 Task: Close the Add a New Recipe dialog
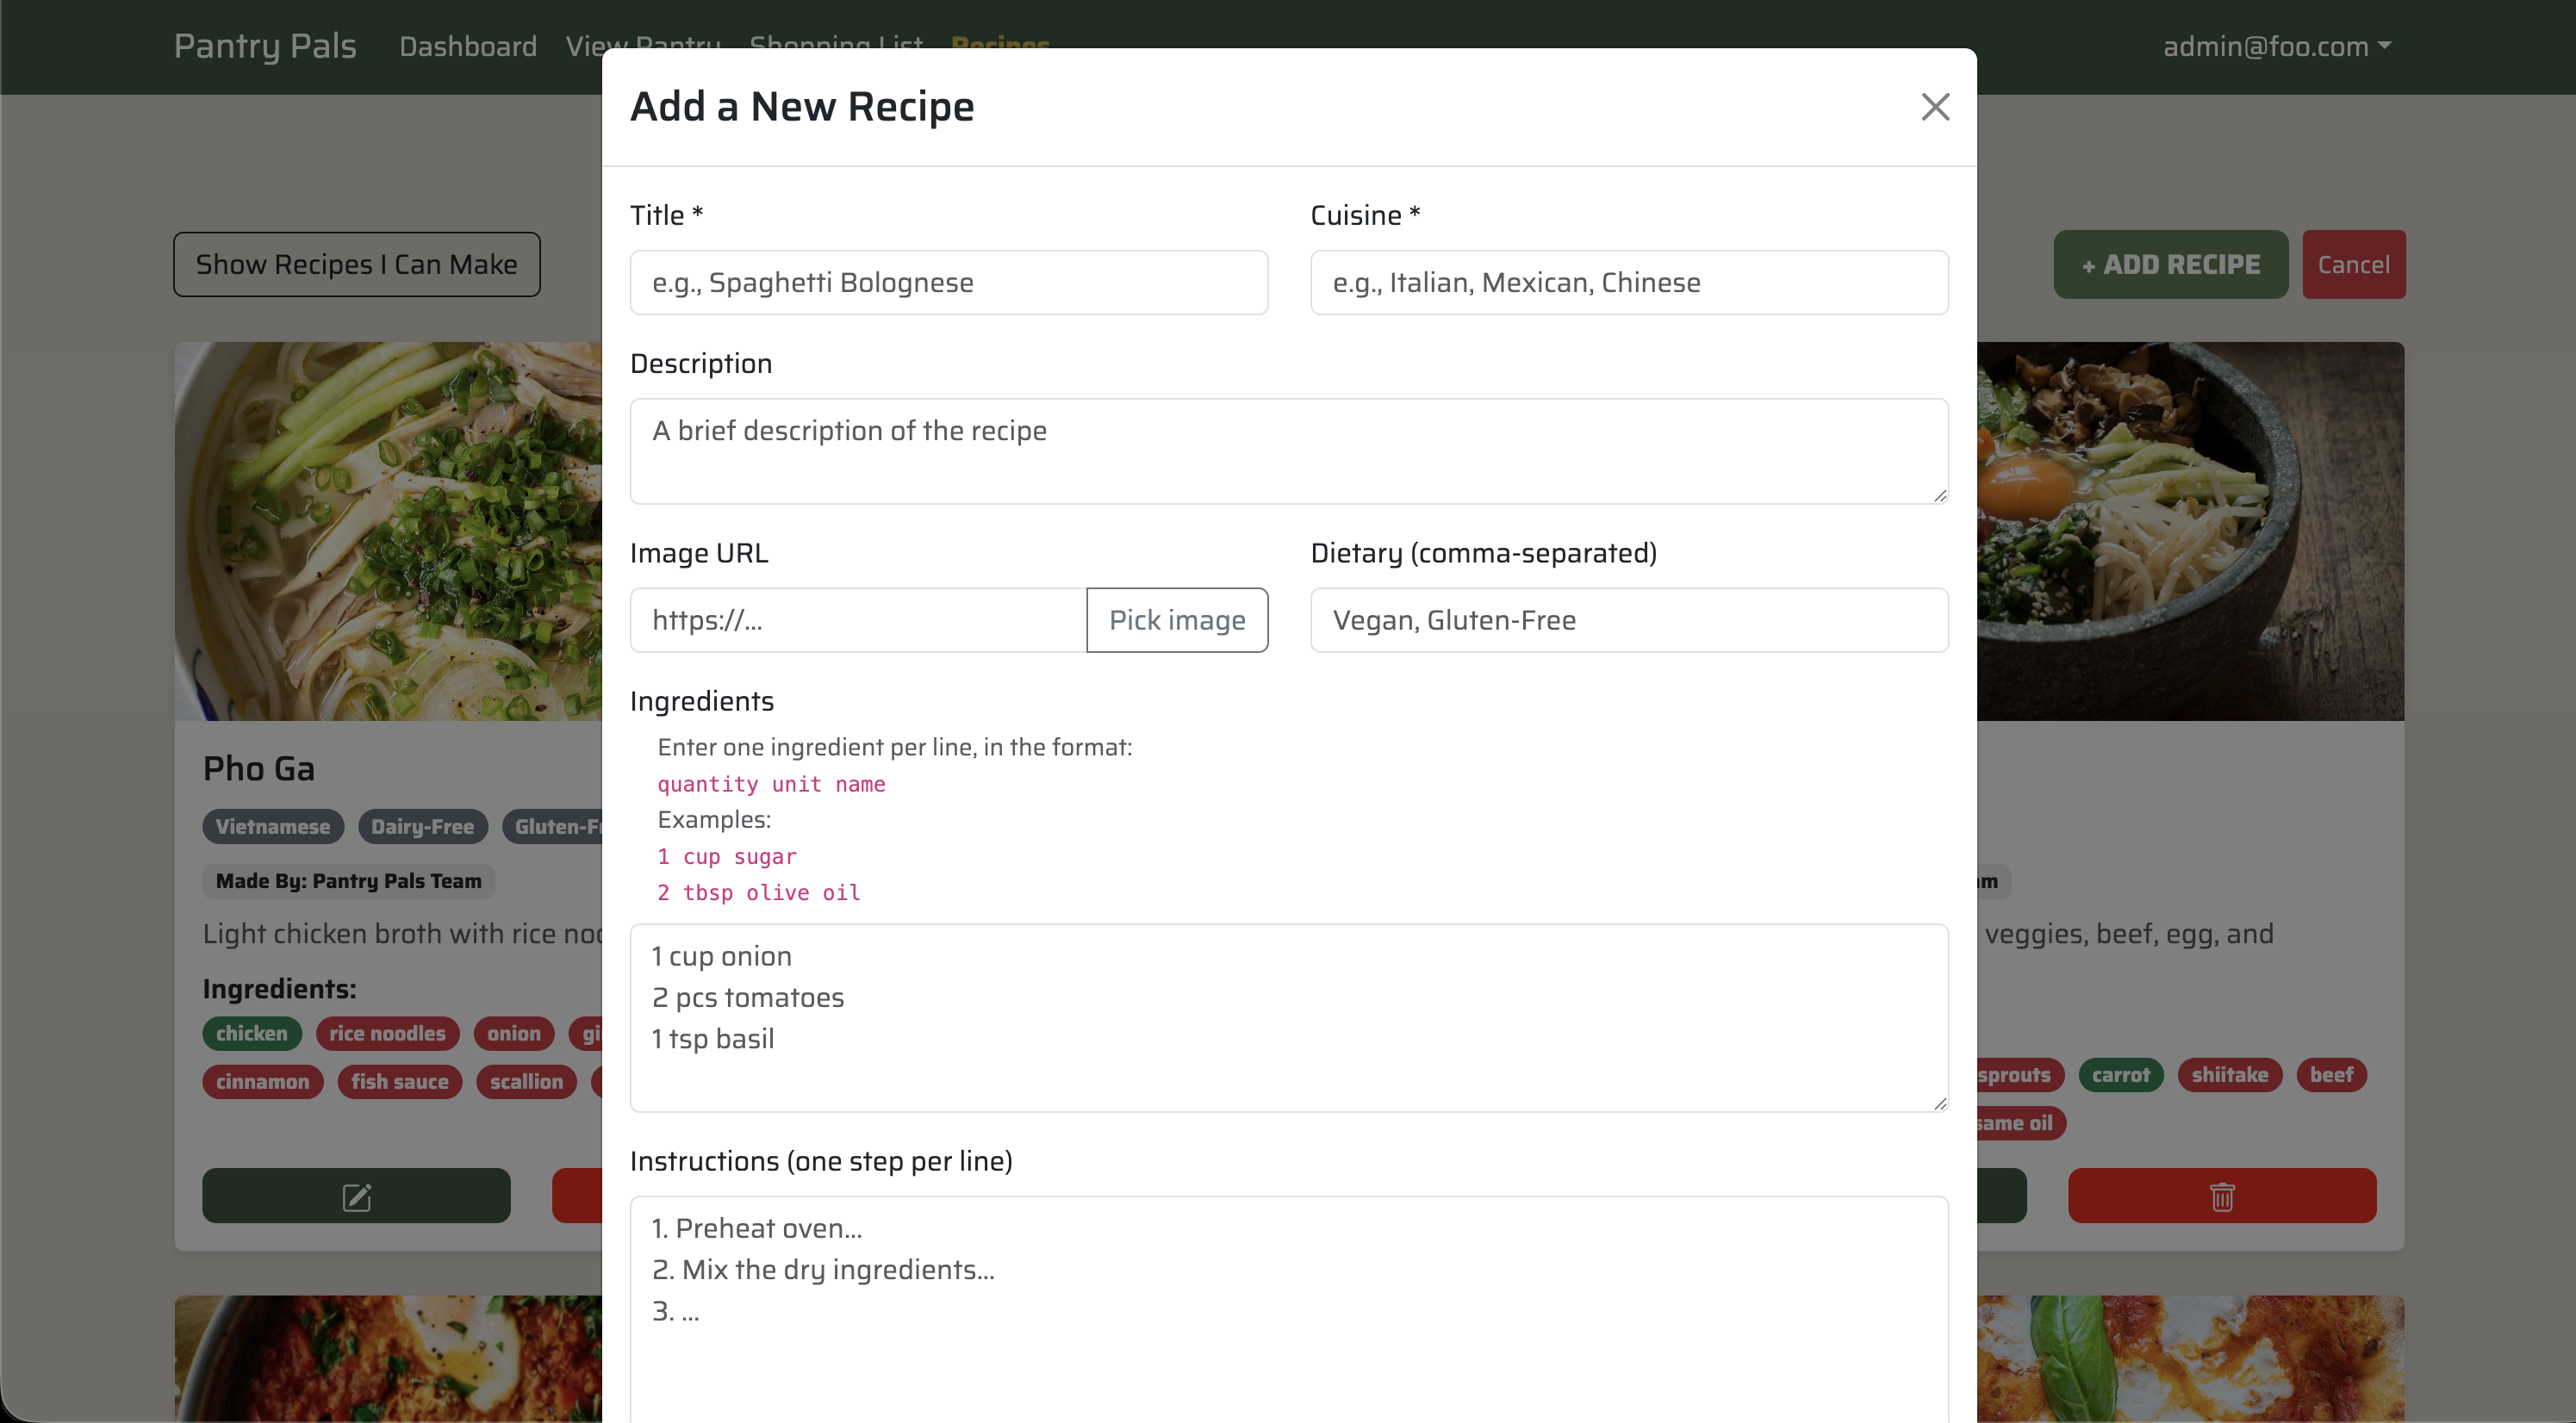(x=1935, y=107)
